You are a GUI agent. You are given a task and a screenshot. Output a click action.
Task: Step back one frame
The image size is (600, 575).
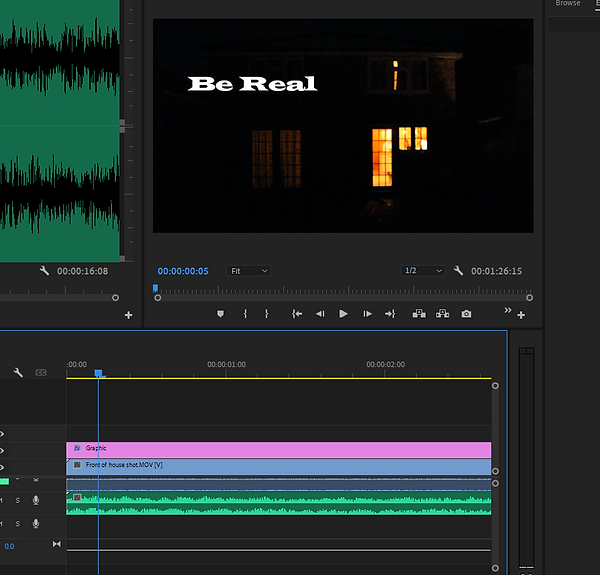pos(320,314)
